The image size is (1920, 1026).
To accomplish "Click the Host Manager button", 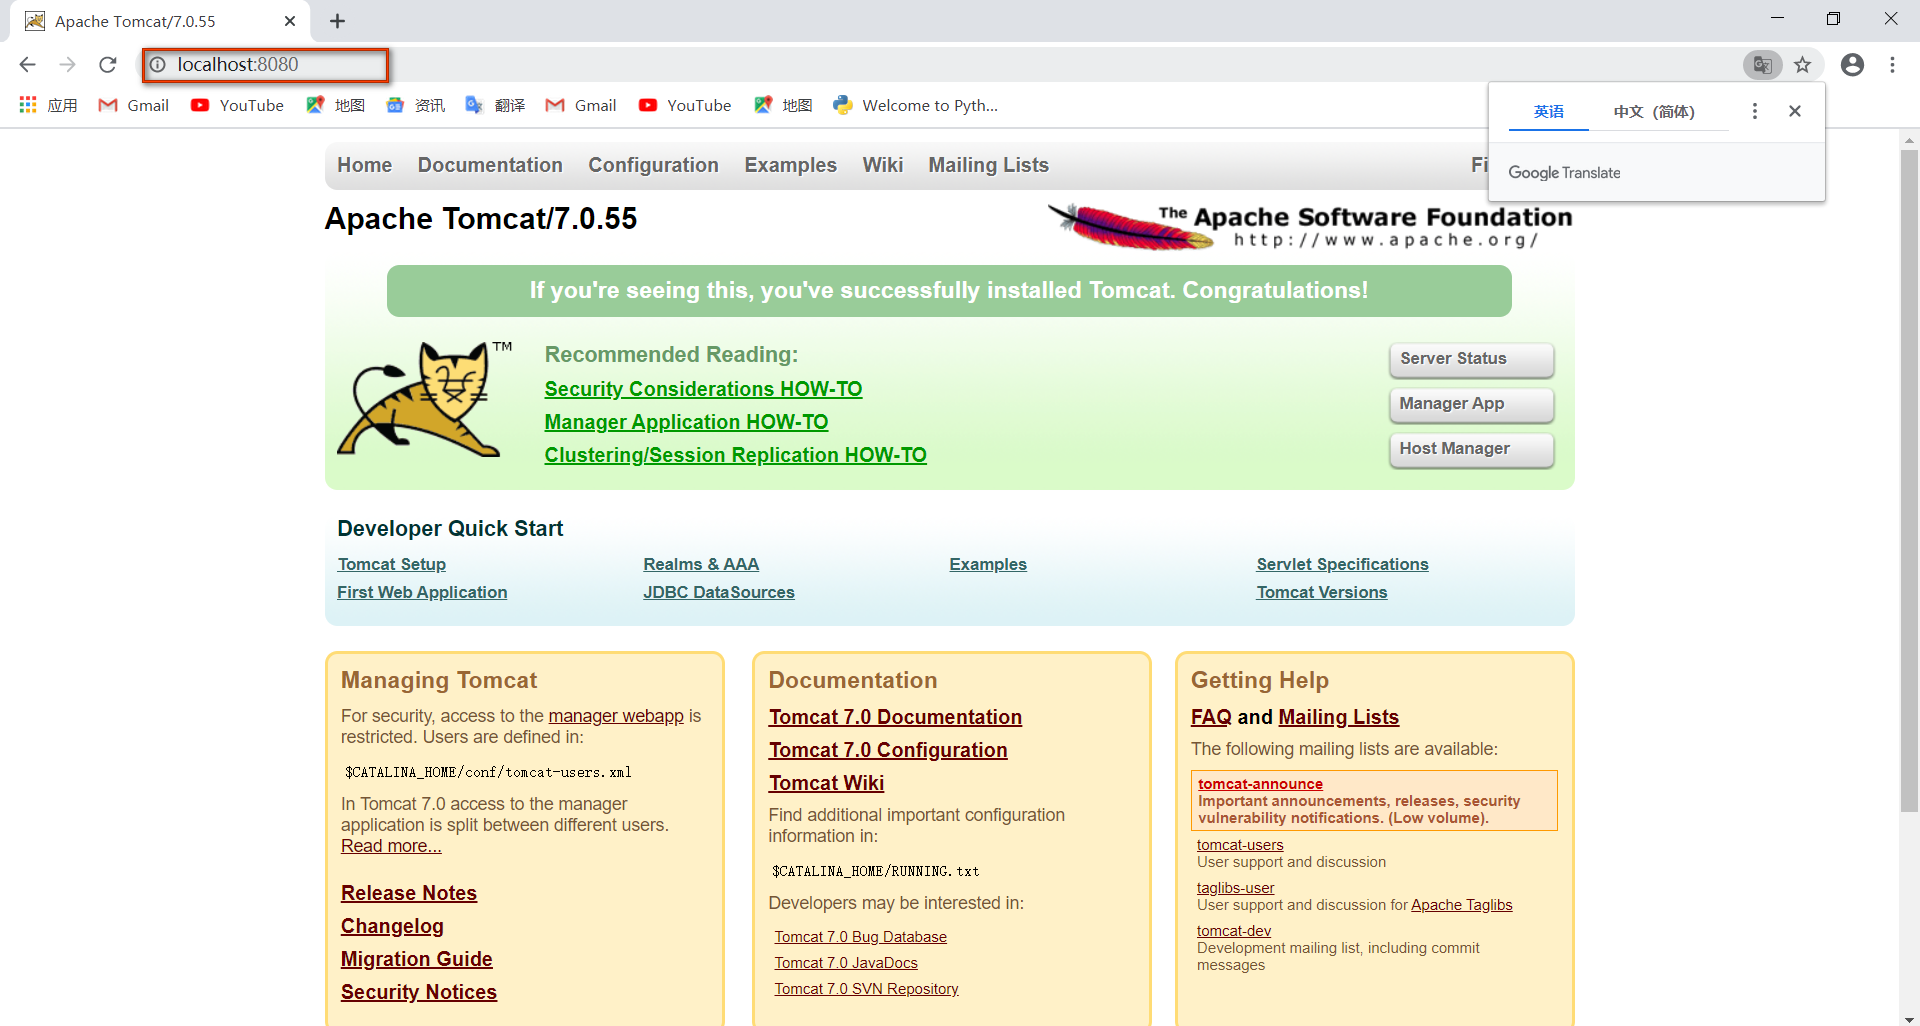I will pos(1471,449).
